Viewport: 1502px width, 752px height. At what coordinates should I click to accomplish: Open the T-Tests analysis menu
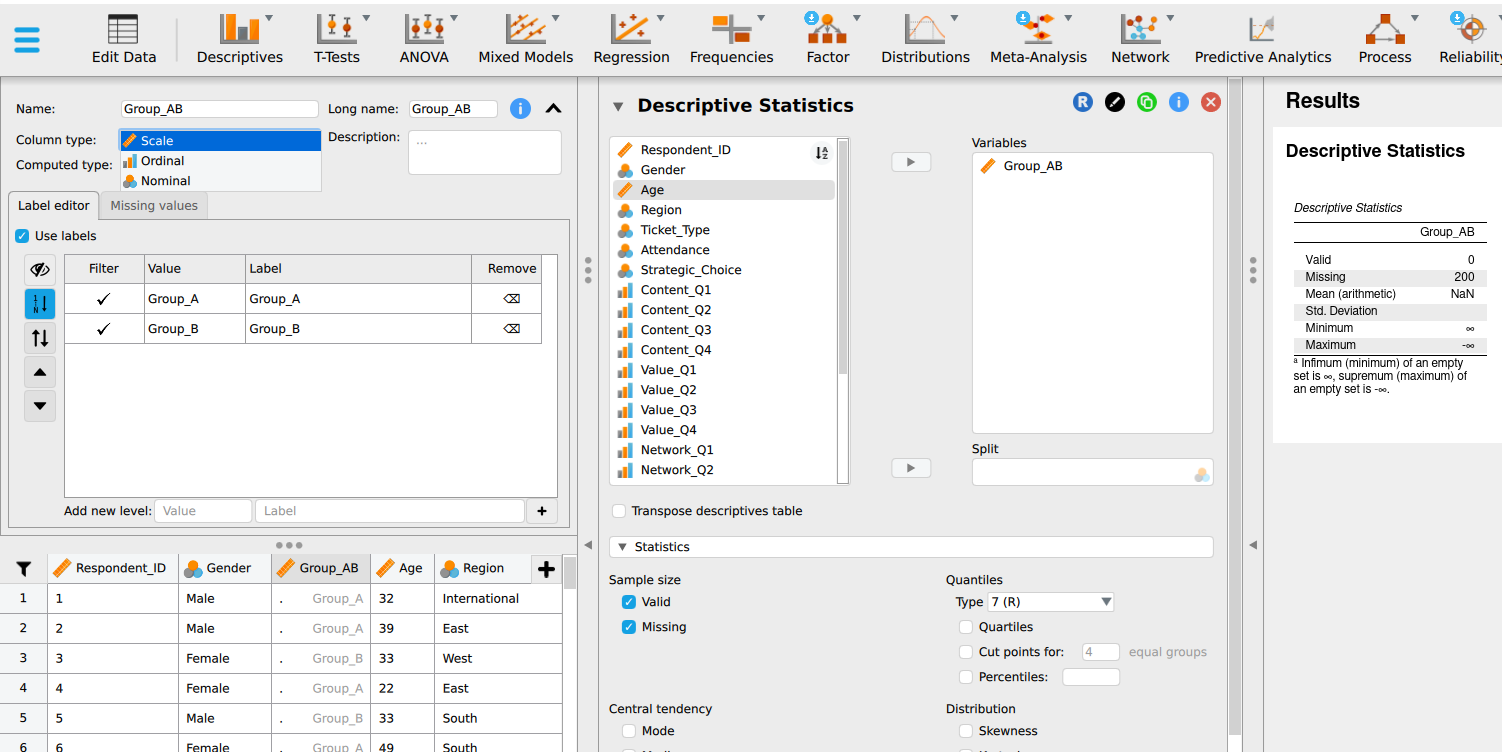pyautogui.click(x=337, y=39)
